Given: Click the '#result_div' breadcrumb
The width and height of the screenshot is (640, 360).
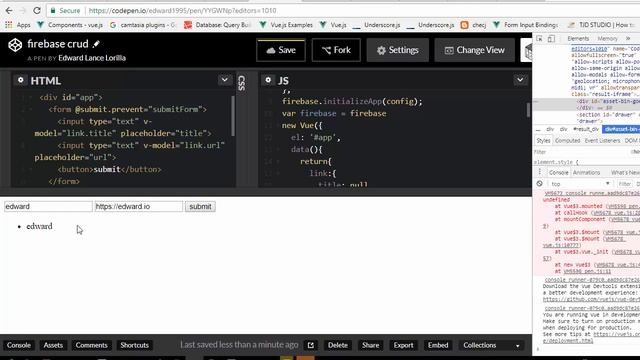Looking at the screenshot, I should click(x=586, y=129).
